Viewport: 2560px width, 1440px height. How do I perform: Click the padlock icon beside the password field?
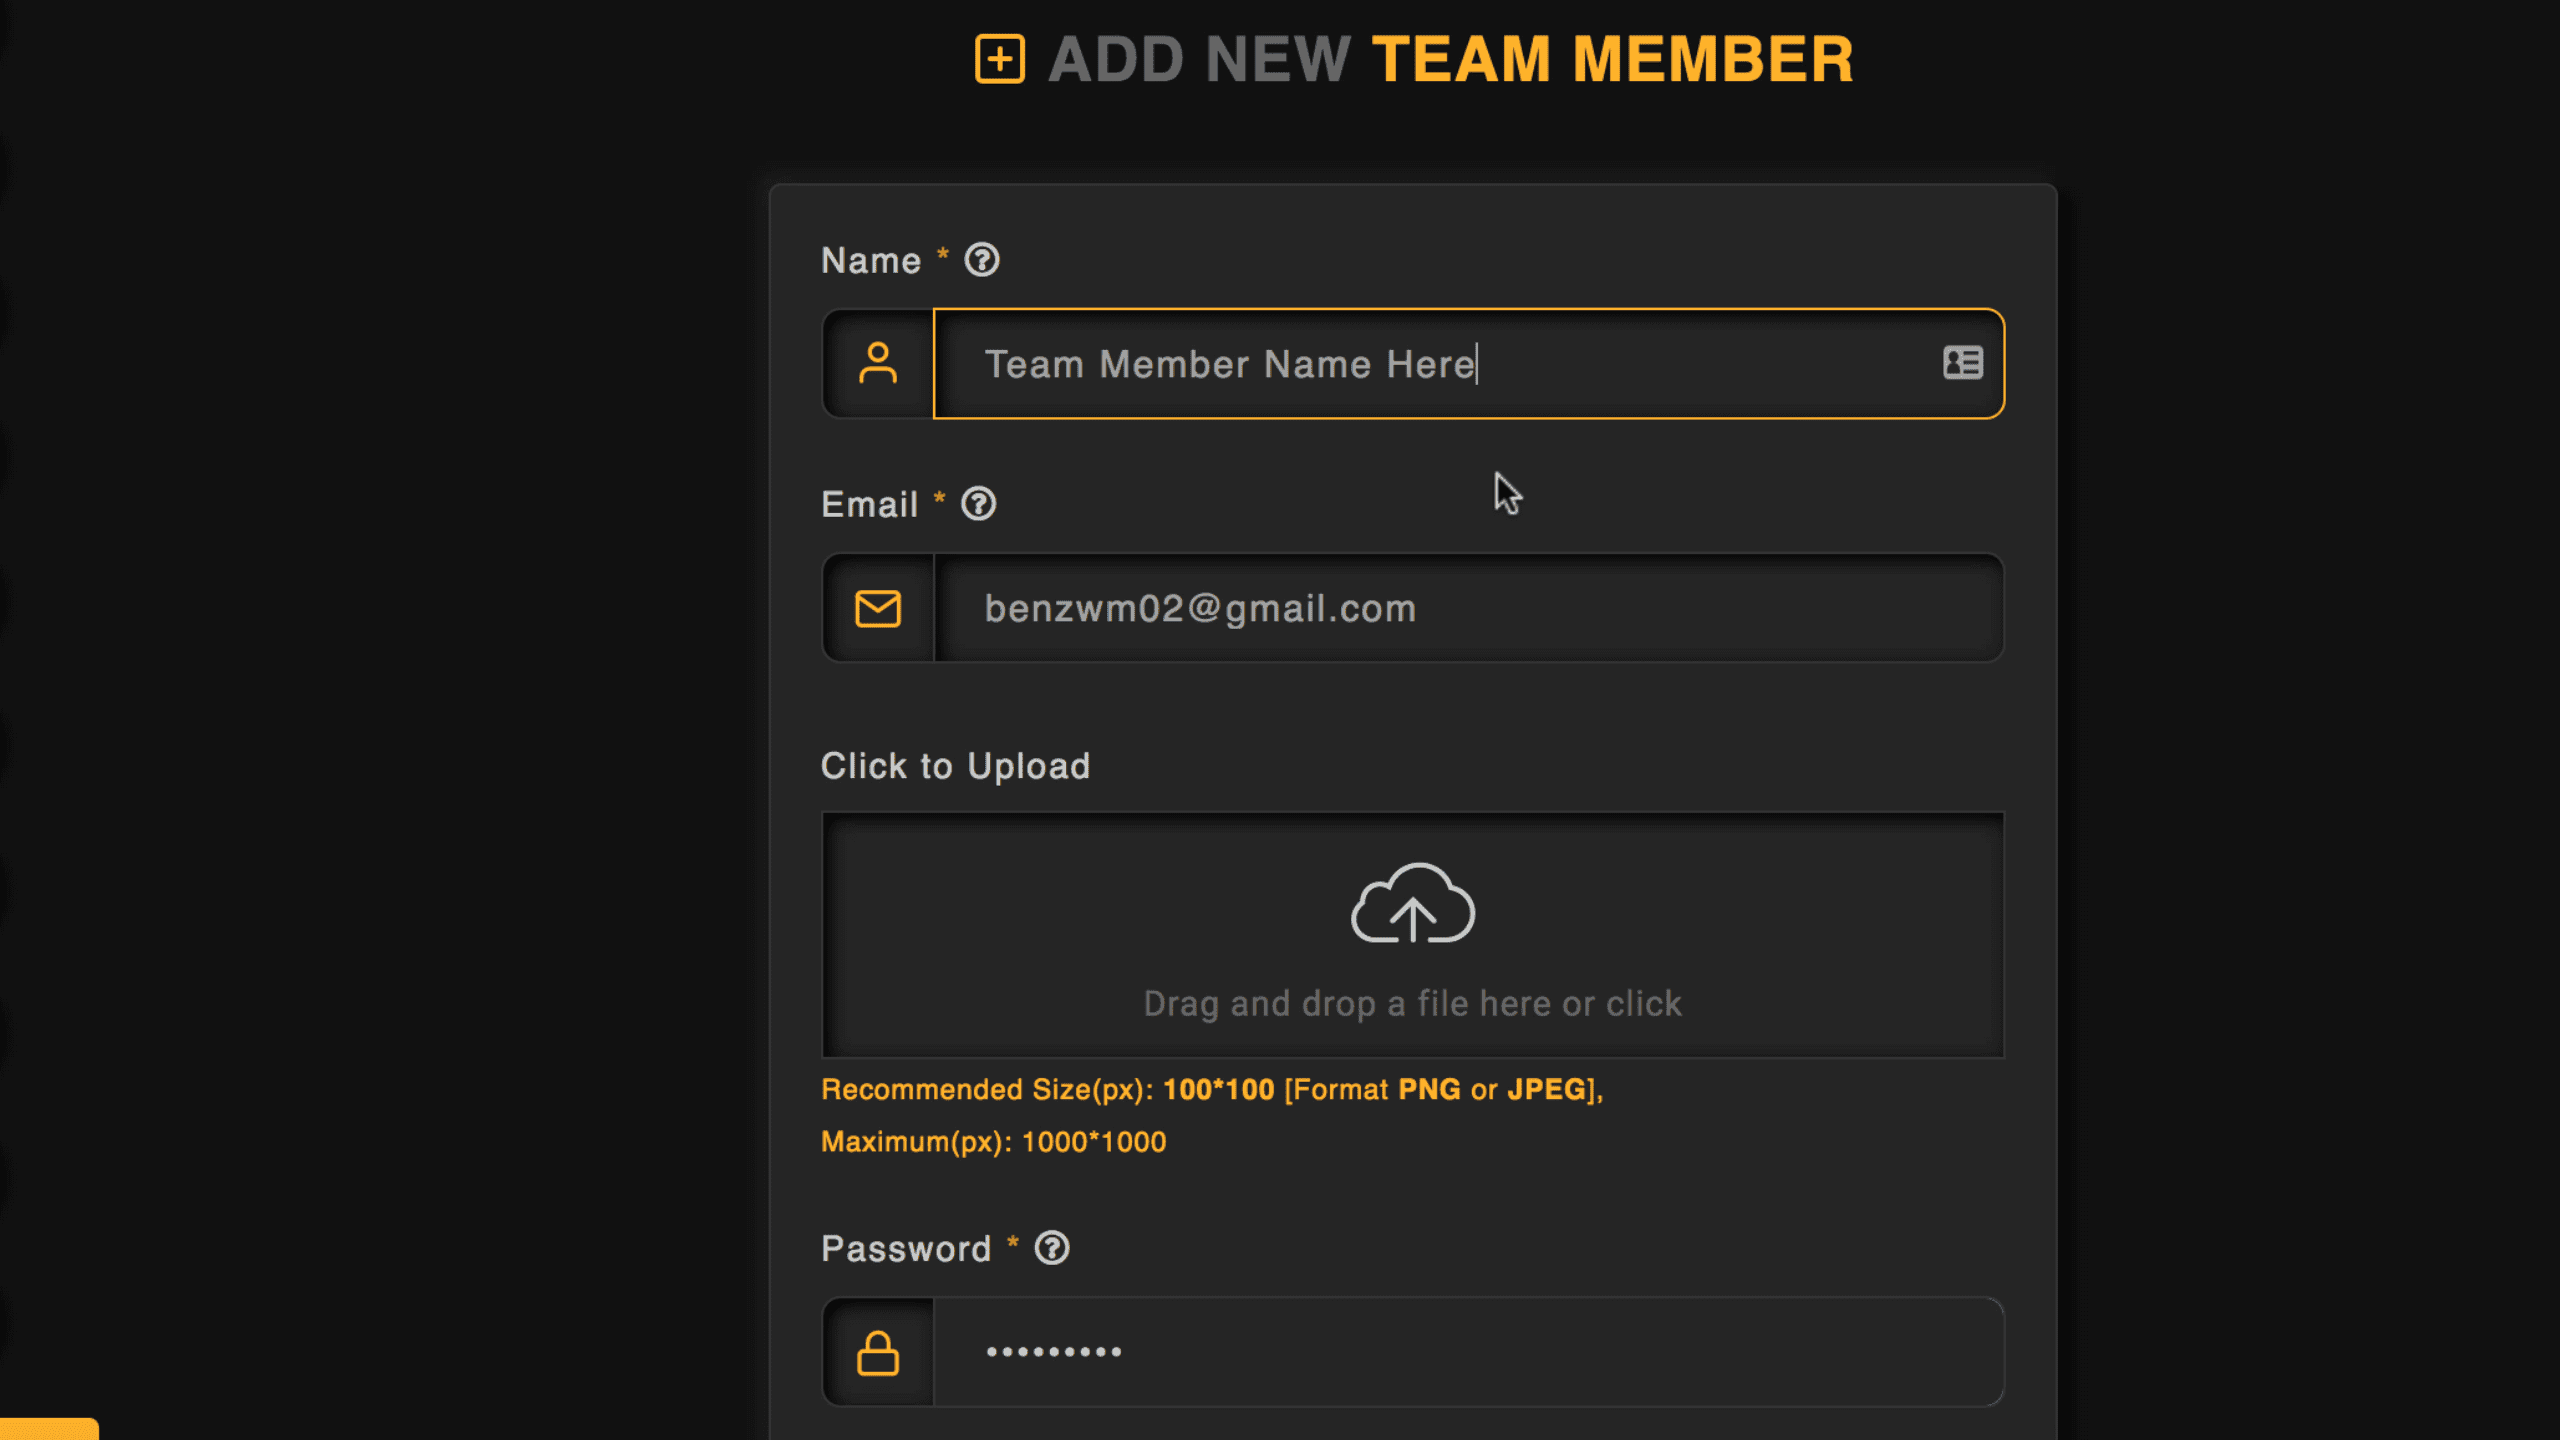[x=878, y=1353]
